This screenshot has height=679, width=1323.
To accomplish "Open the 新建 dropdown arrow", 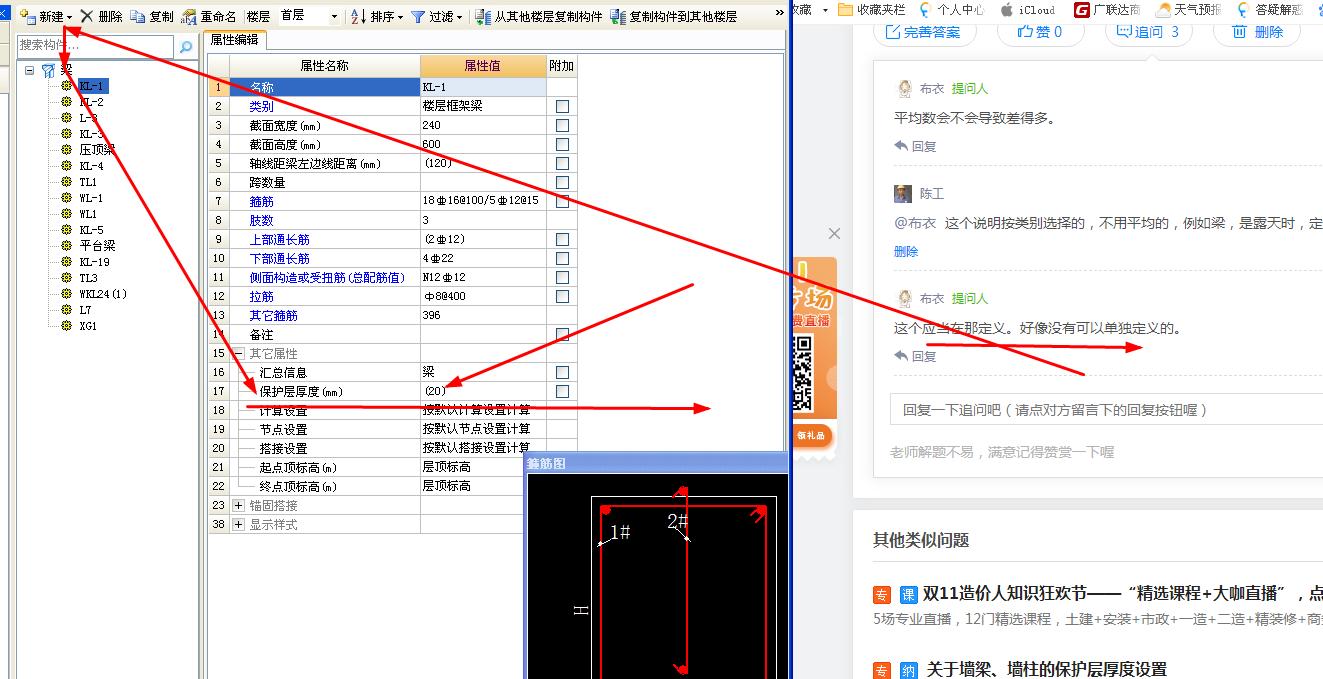I will coord(69,17).
